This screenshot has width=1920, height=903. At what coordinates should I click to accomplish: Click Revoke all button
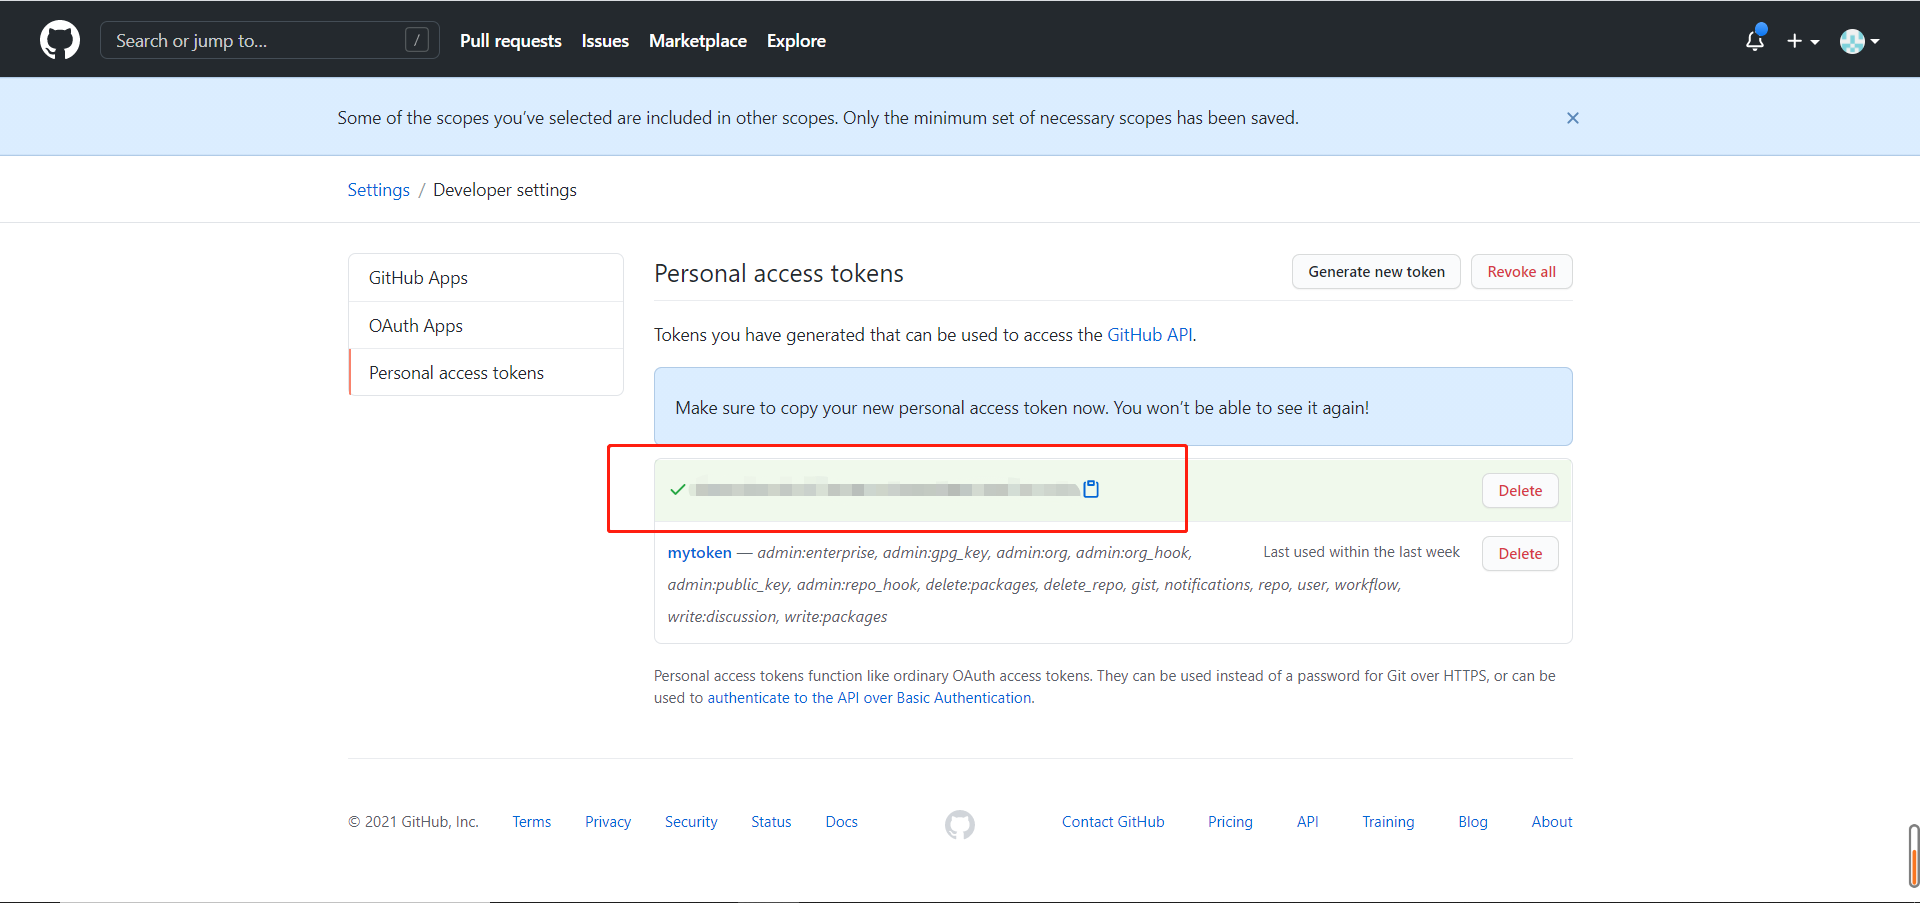pos(1521,272)
